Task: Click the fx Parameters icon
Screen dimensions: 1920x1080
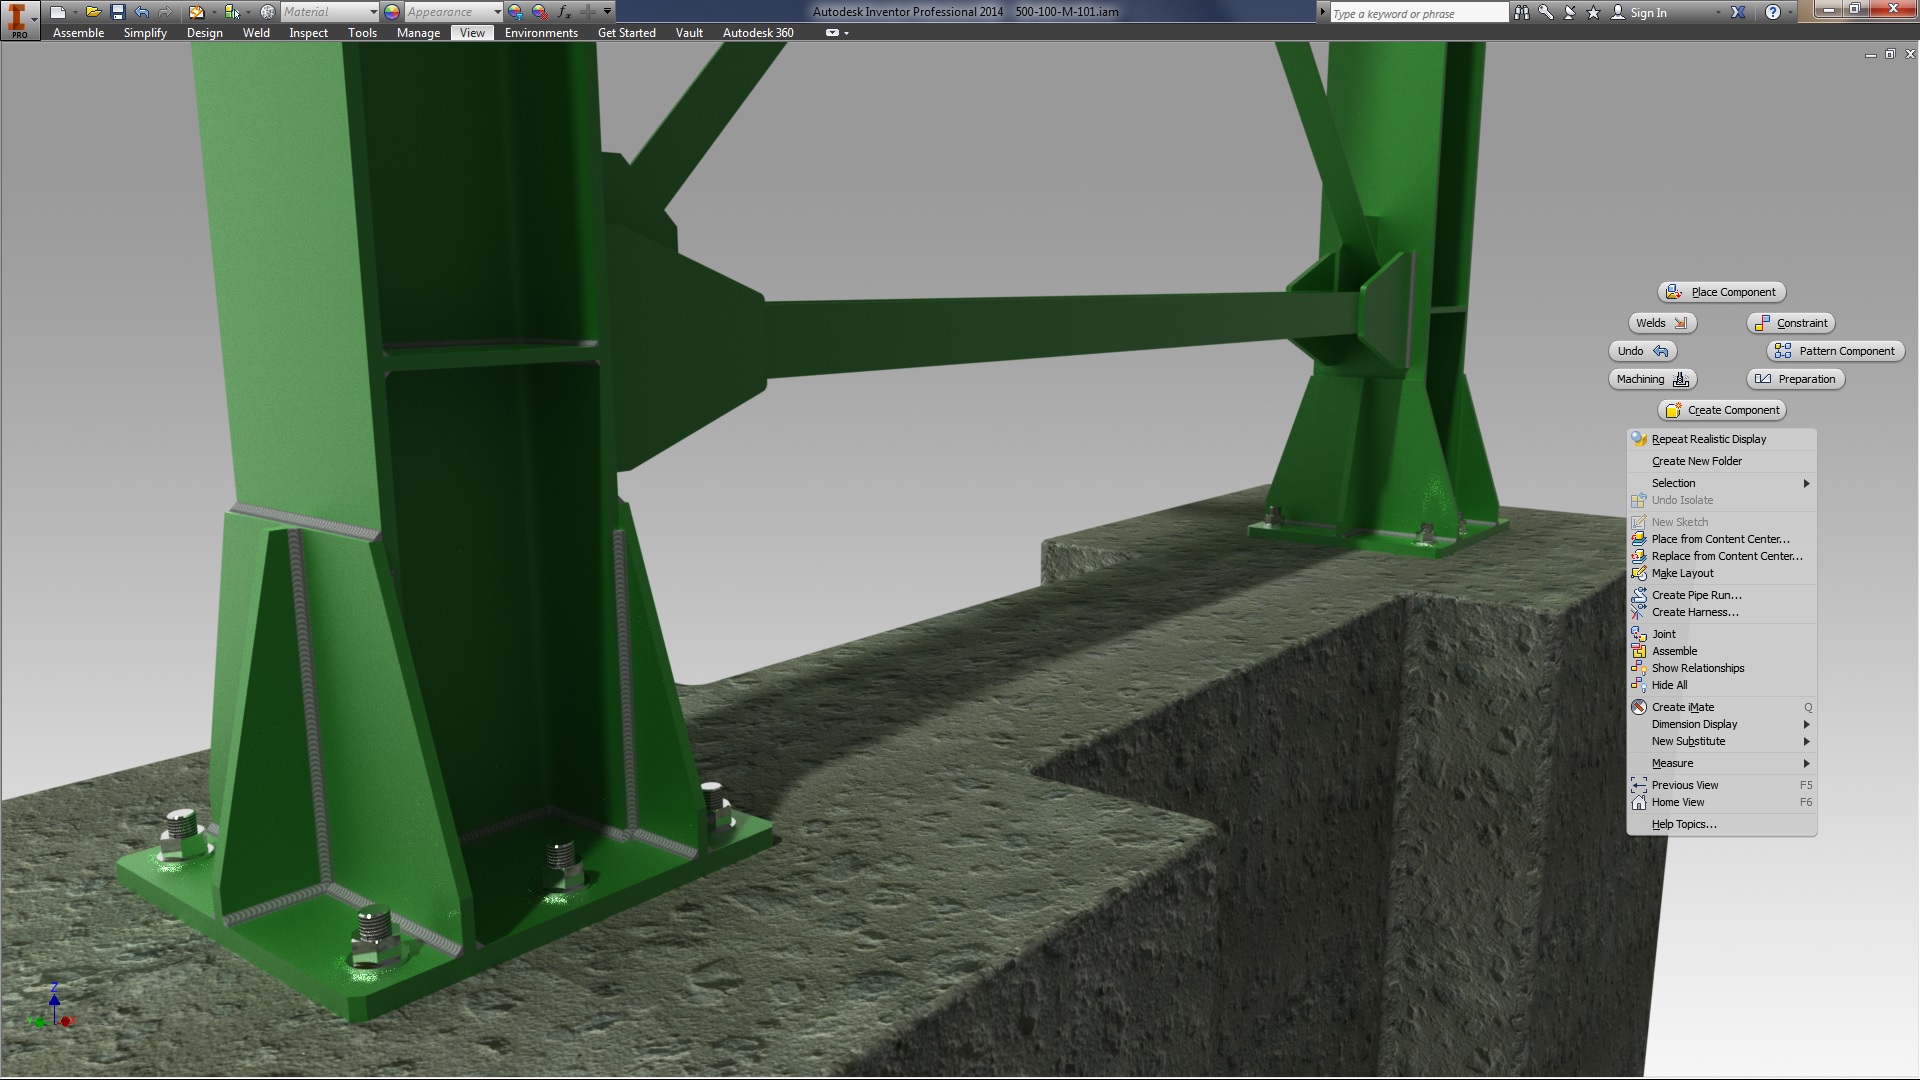Action: click(x=564, y=12)
